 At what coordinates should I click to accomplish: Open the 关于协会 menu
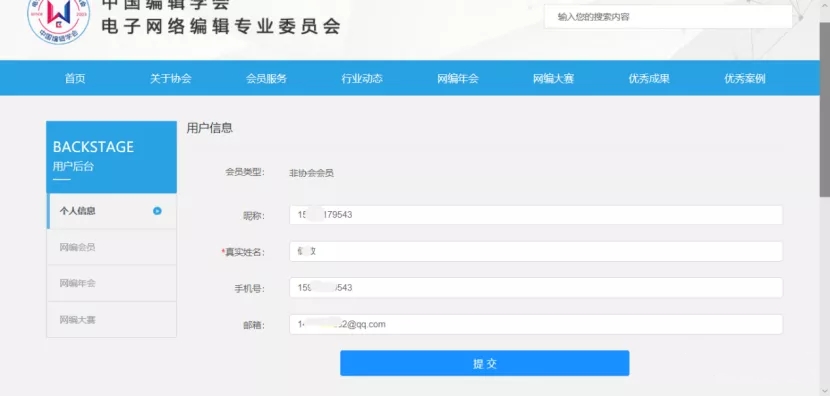click(x=170, y=79)
